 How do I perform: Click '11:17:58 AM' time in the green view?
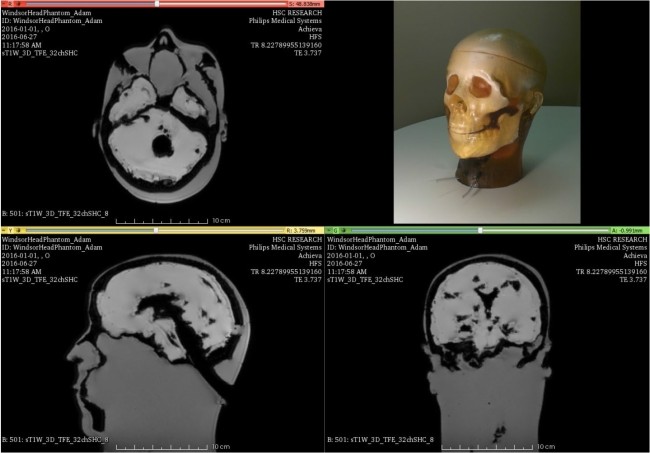pos(347,271)
